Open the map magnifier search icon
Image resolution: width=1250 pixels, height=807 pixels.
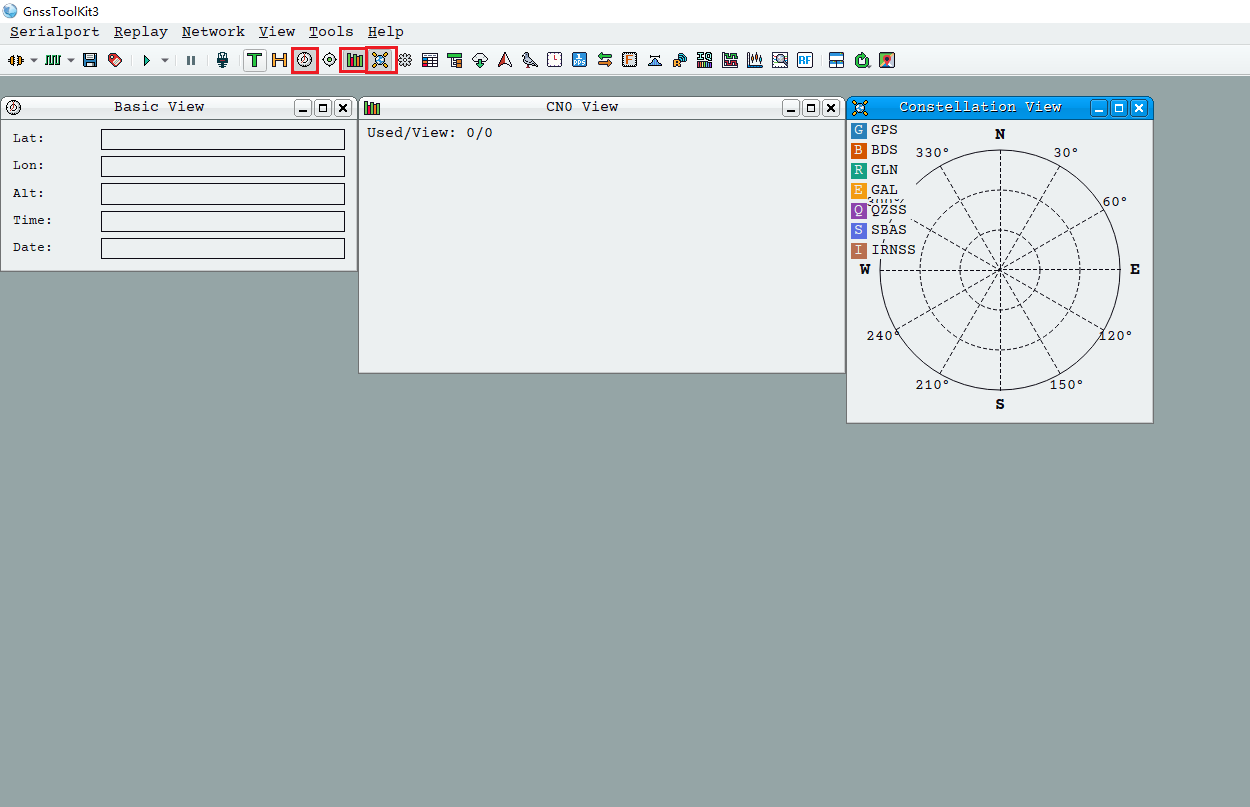780,61
